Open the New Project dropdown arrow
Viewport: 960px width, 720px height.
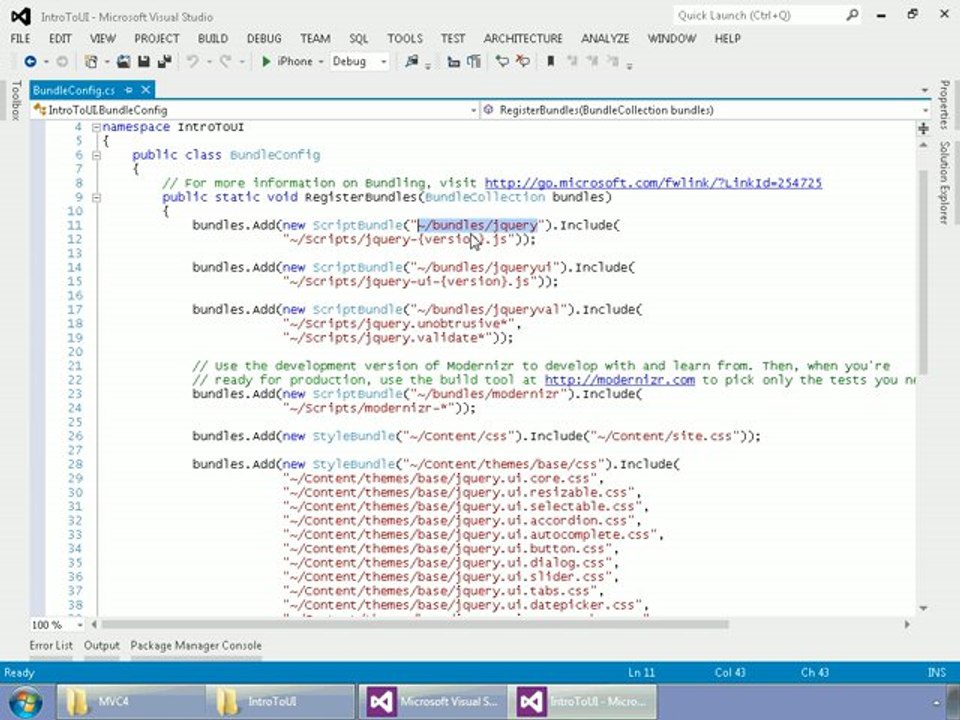107,62
